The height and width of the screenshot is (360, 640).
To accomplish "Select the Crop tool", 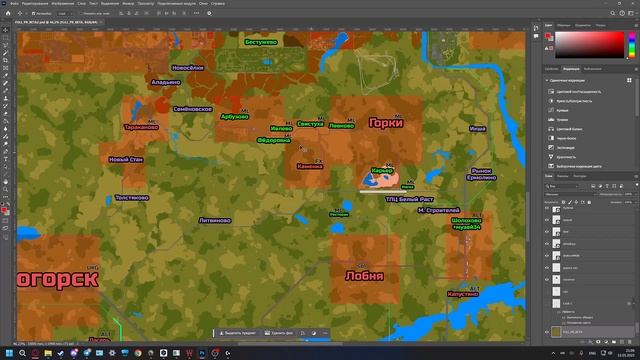I will coord(5,60).
